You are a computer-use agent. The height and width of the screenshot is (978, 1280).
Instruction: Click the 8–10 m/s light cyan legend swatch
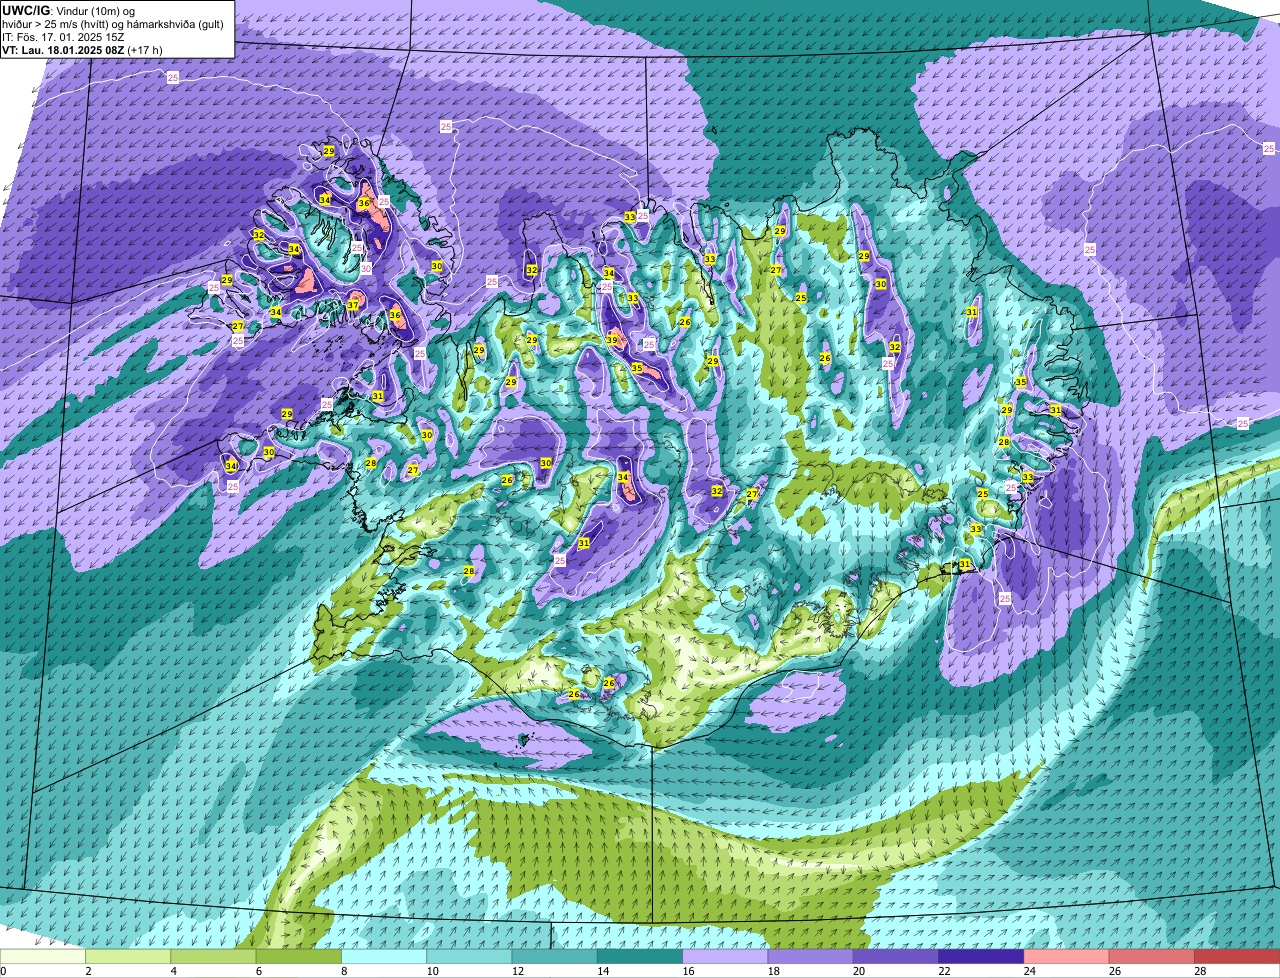click(384, 956)
